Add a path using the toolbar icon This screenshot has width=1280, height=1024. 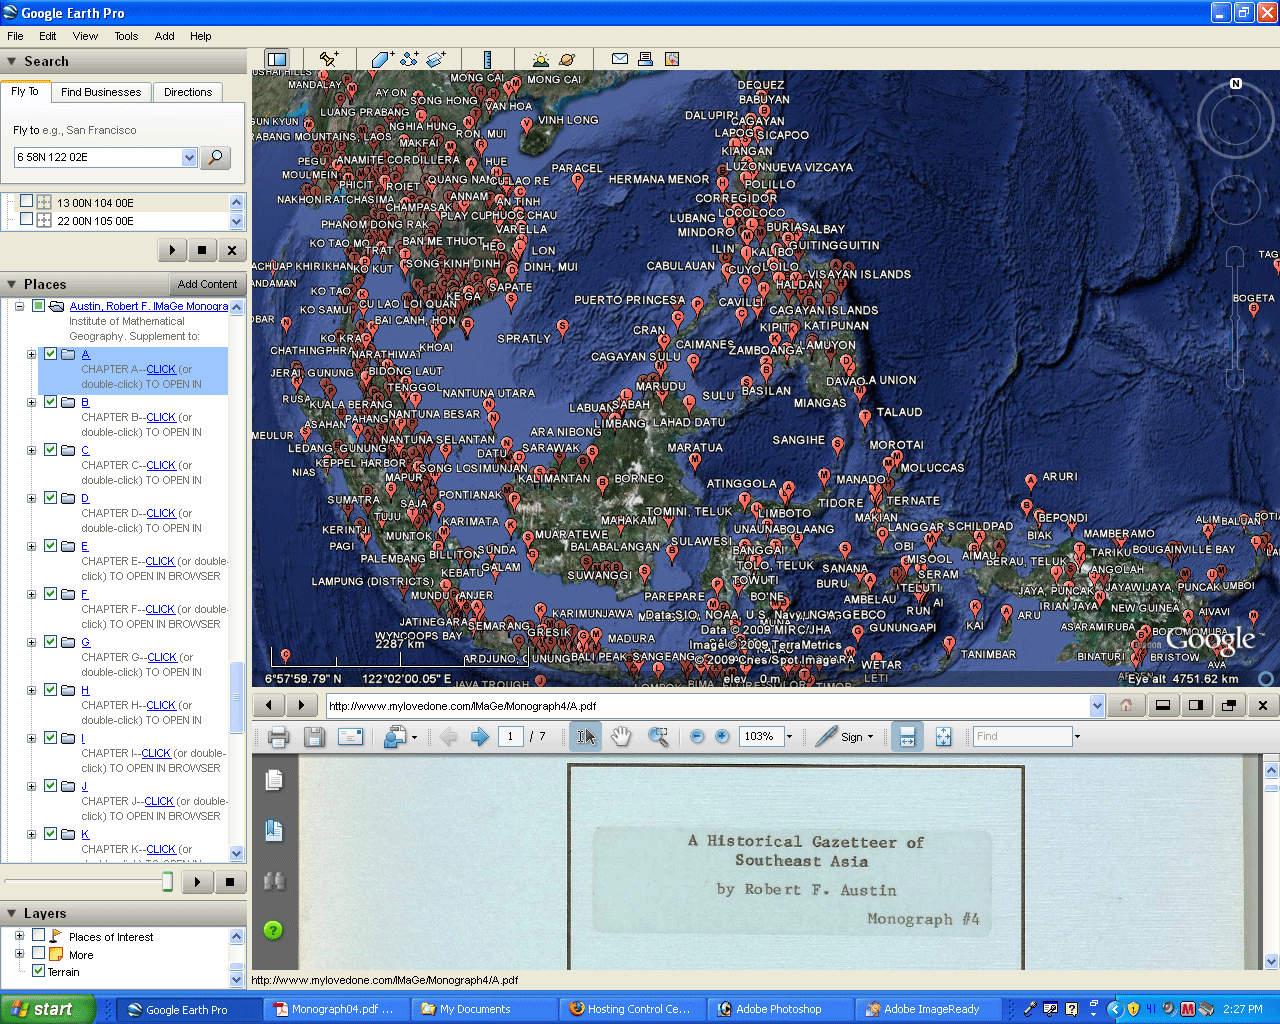409,59
